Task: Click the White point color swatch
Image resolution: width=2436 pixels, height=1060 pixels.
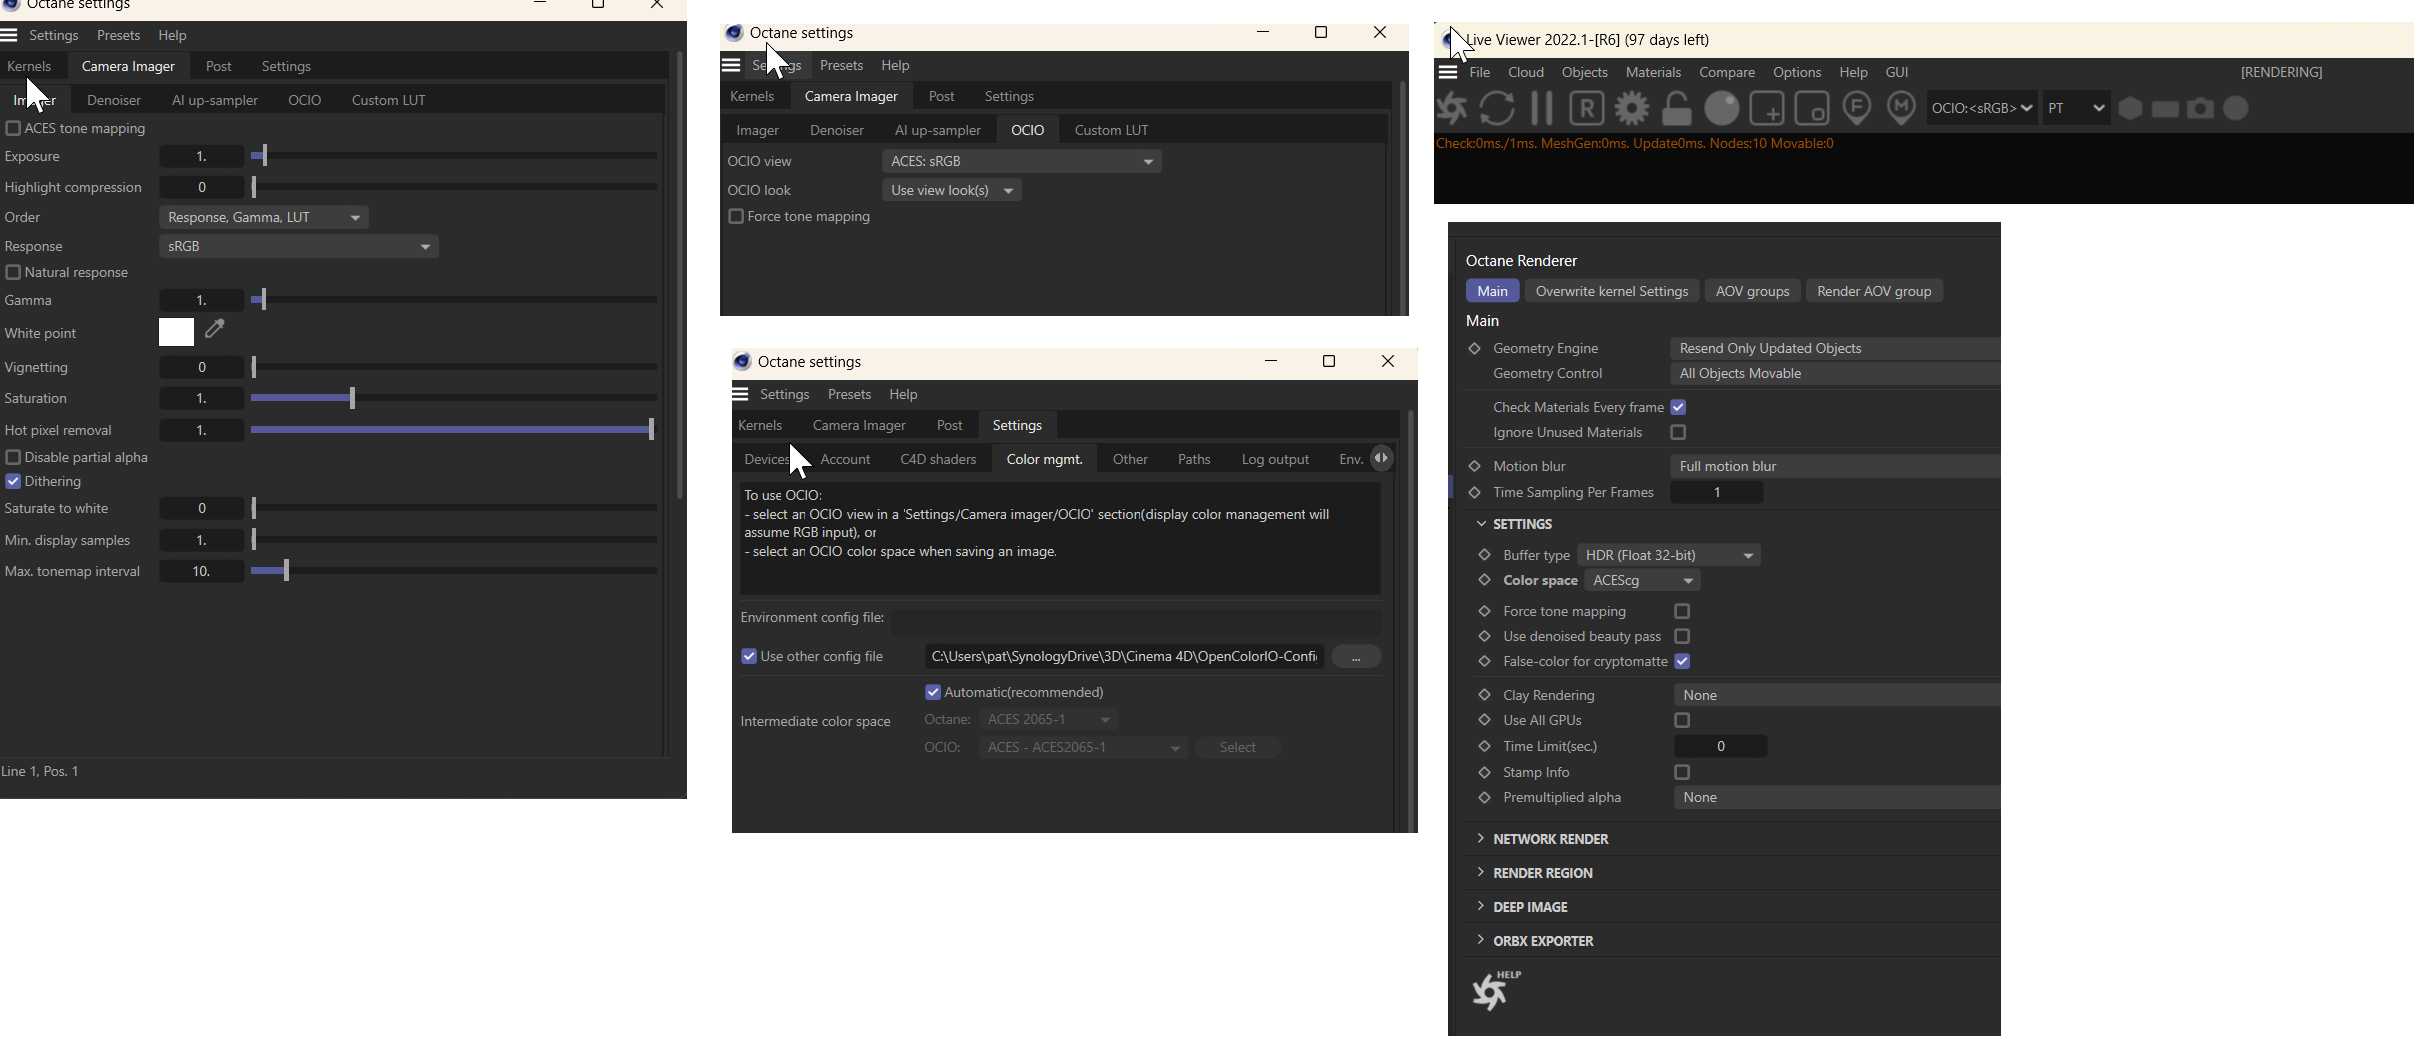Action: [176, 332]
